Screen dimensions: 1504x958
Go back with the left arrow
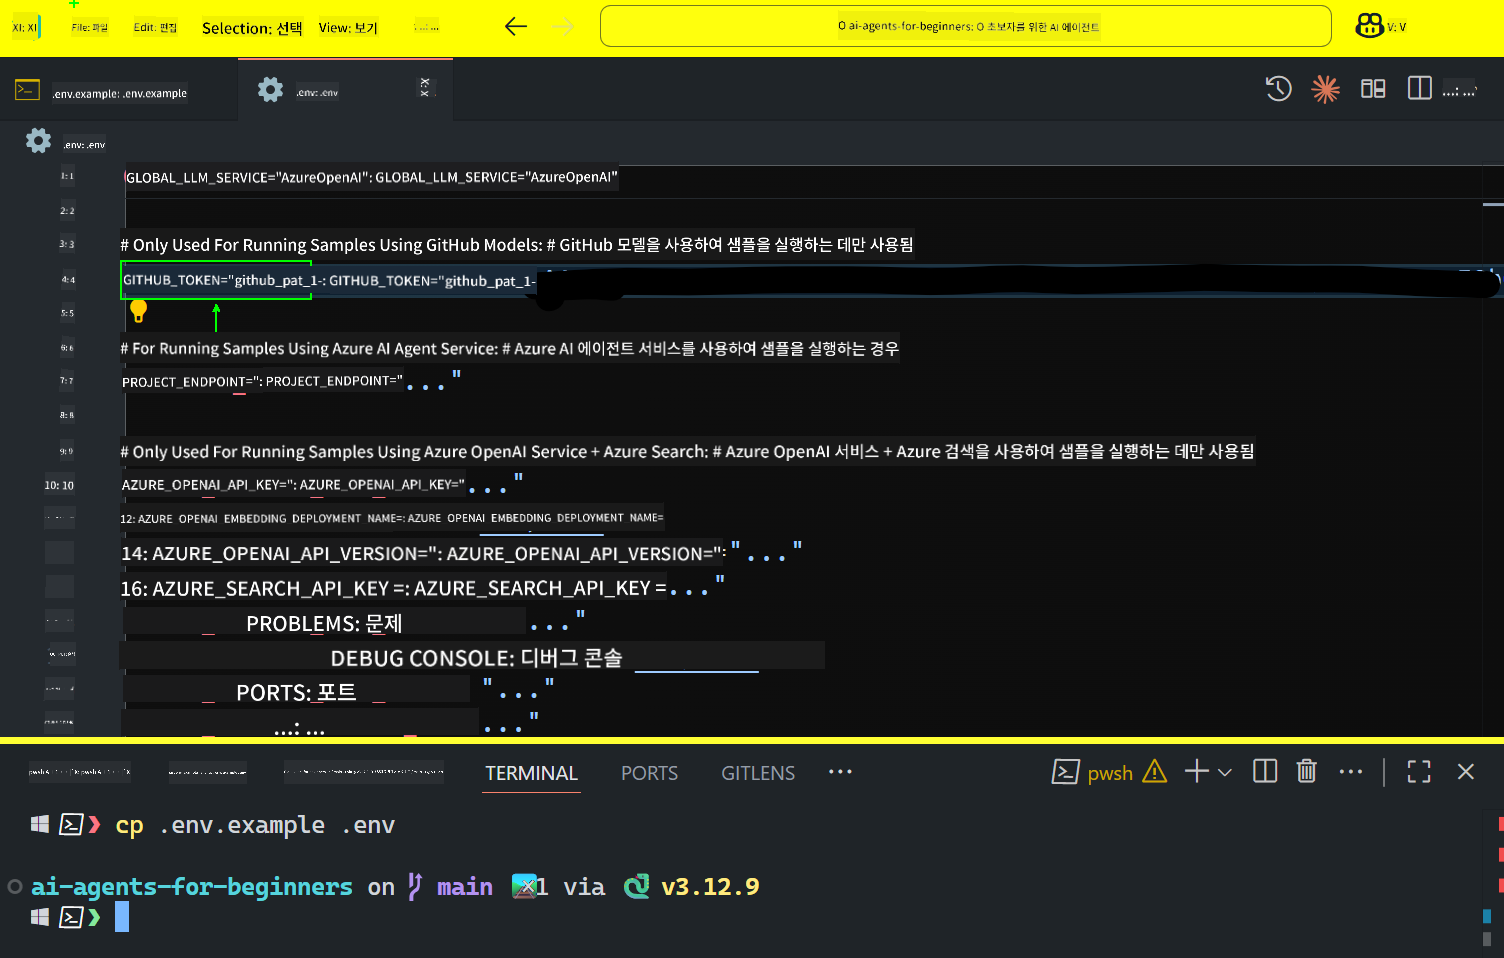pos(516,27)
